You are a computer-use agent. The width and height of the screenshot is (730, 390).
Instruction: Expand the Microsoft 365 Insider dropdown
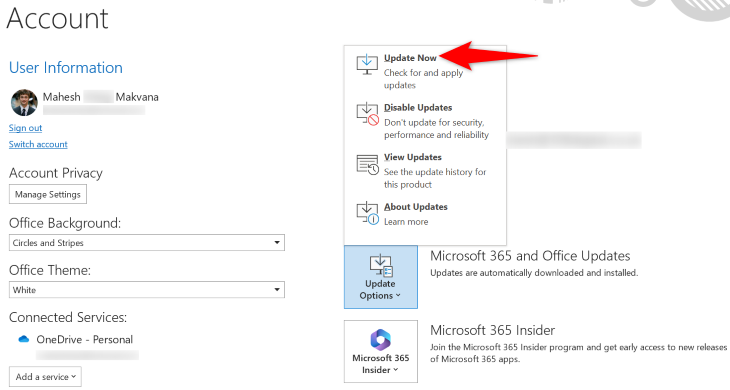tap(381, 351)
